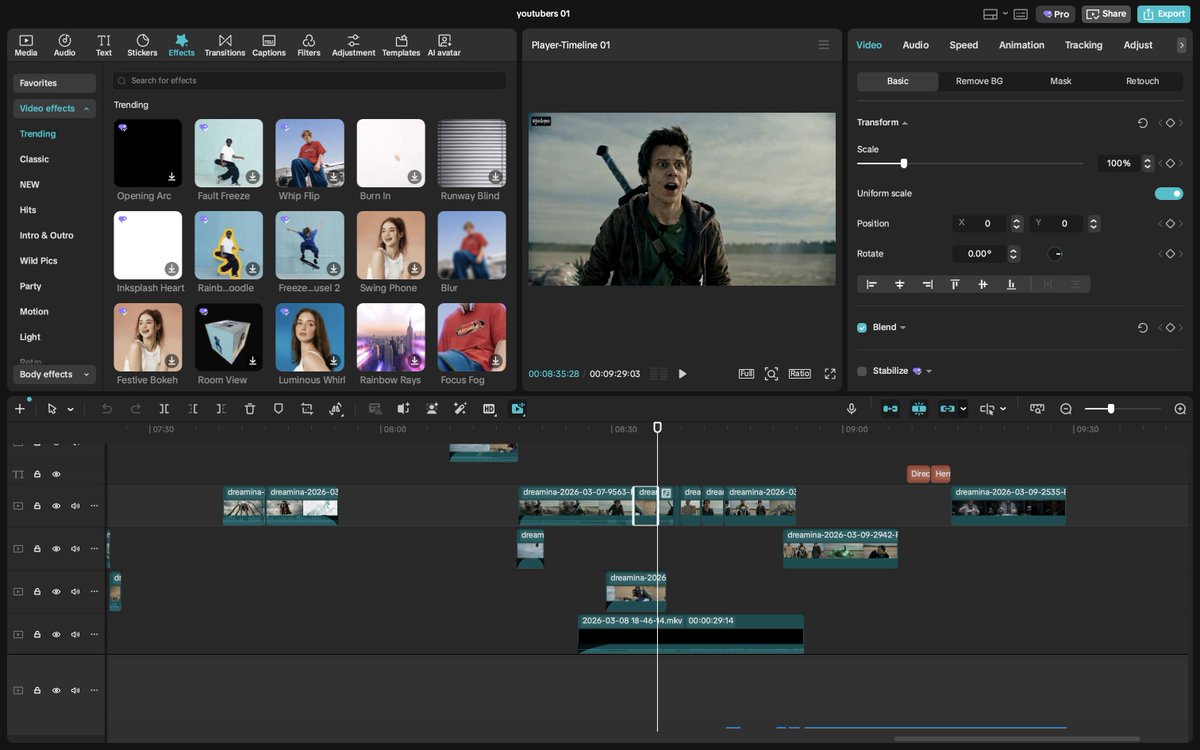Uncheck the Blend checkbox
The image size is (1200, 750).
click(x=862, y=328)
